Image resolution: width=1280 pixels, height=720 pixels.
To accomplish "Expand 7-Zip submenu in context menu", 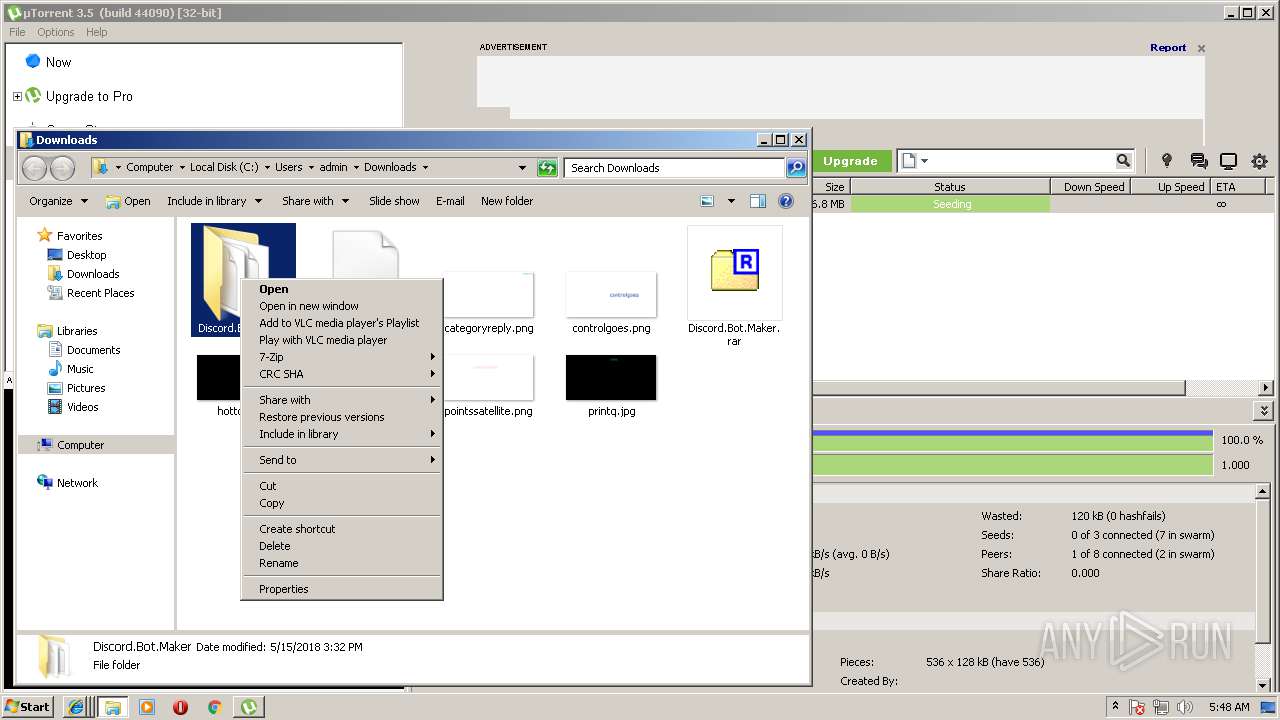I will (342, 357).
